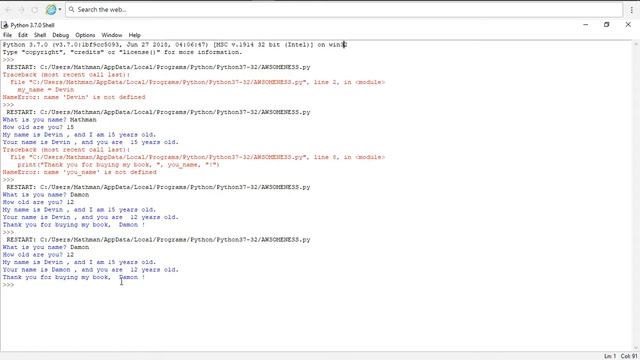This screenshot has width=640, height=360.
Task: Click the browser forward arrow icon
Action: tap(22, 9)
